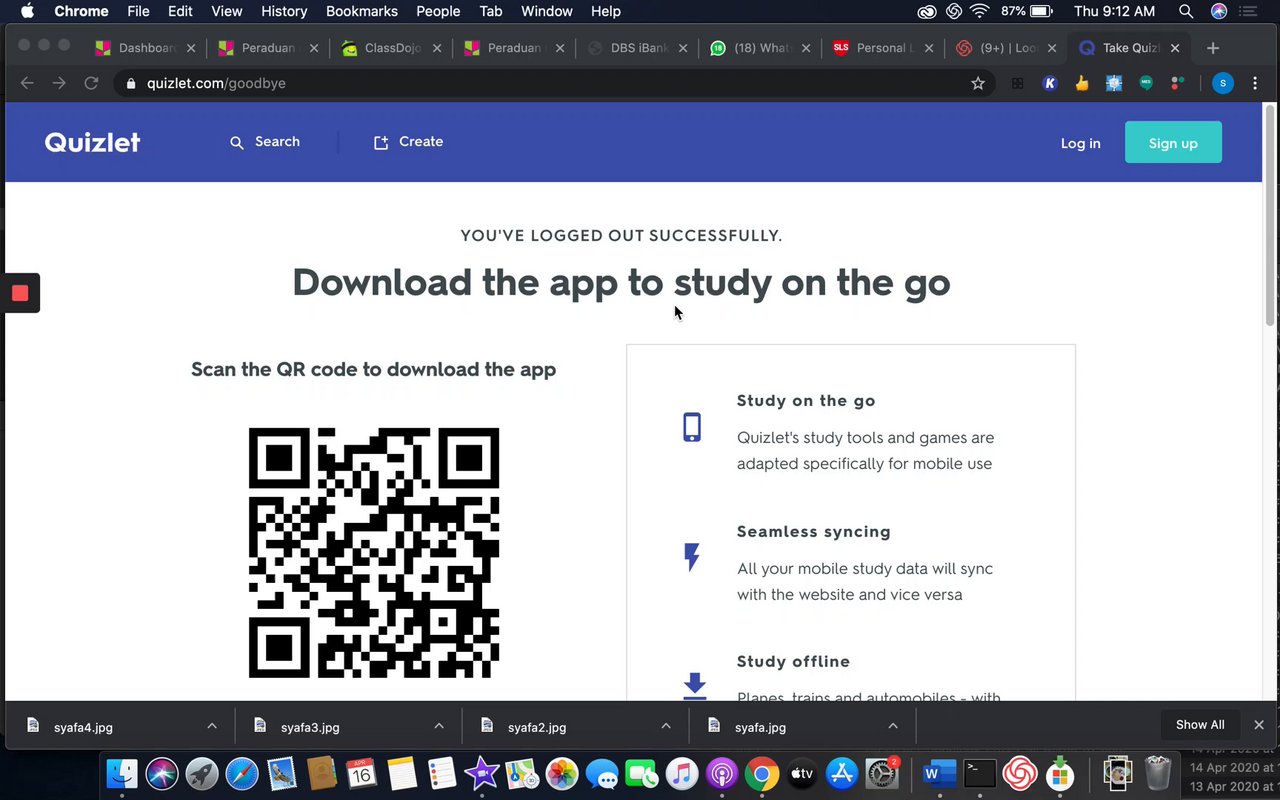Image resolution: width=1280 pixels, height=800 pixels.
Task: Close the ClassDojo tab
Action: coord(437,48)
